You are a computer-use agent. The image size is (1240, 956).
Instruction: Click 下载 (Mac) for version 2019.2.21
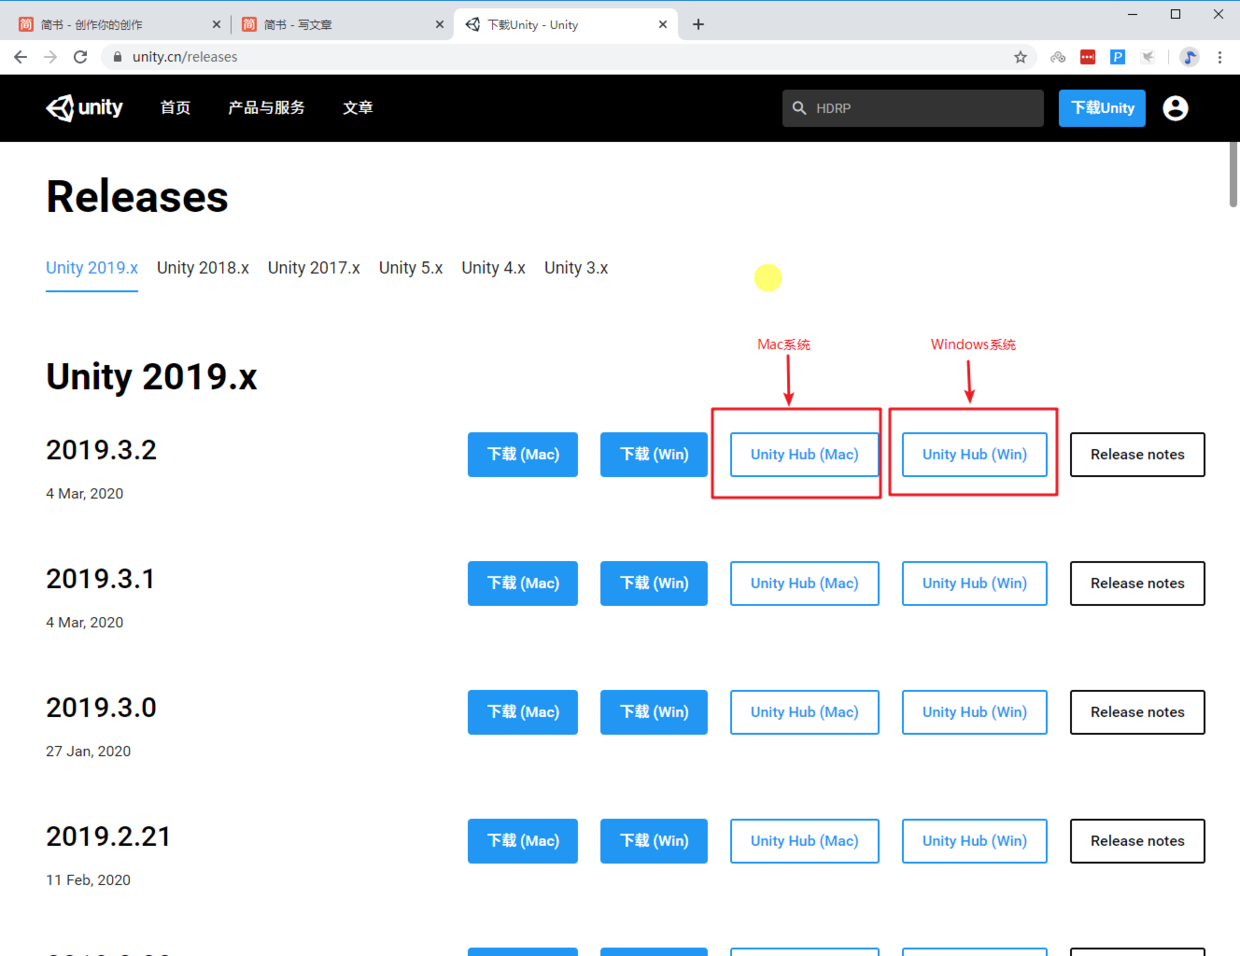pyautogui.click(x=523, y=841)
